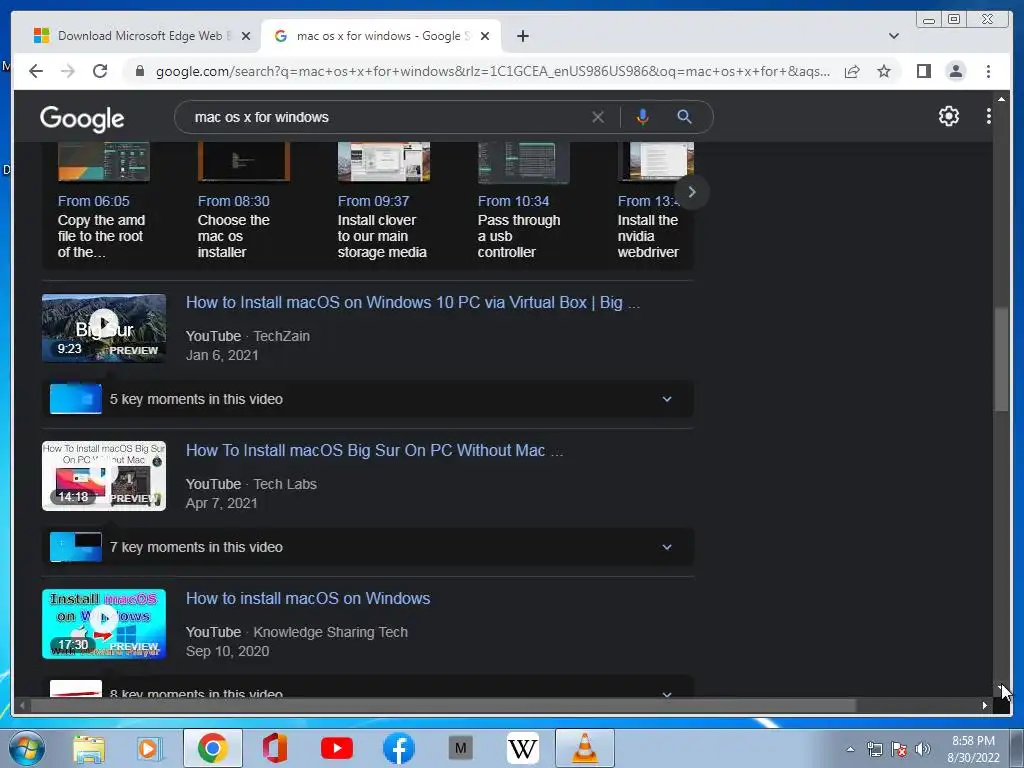Screen dimensions: 1024x768
Task: Click the browser forward arrow
Action: [68, 71]
